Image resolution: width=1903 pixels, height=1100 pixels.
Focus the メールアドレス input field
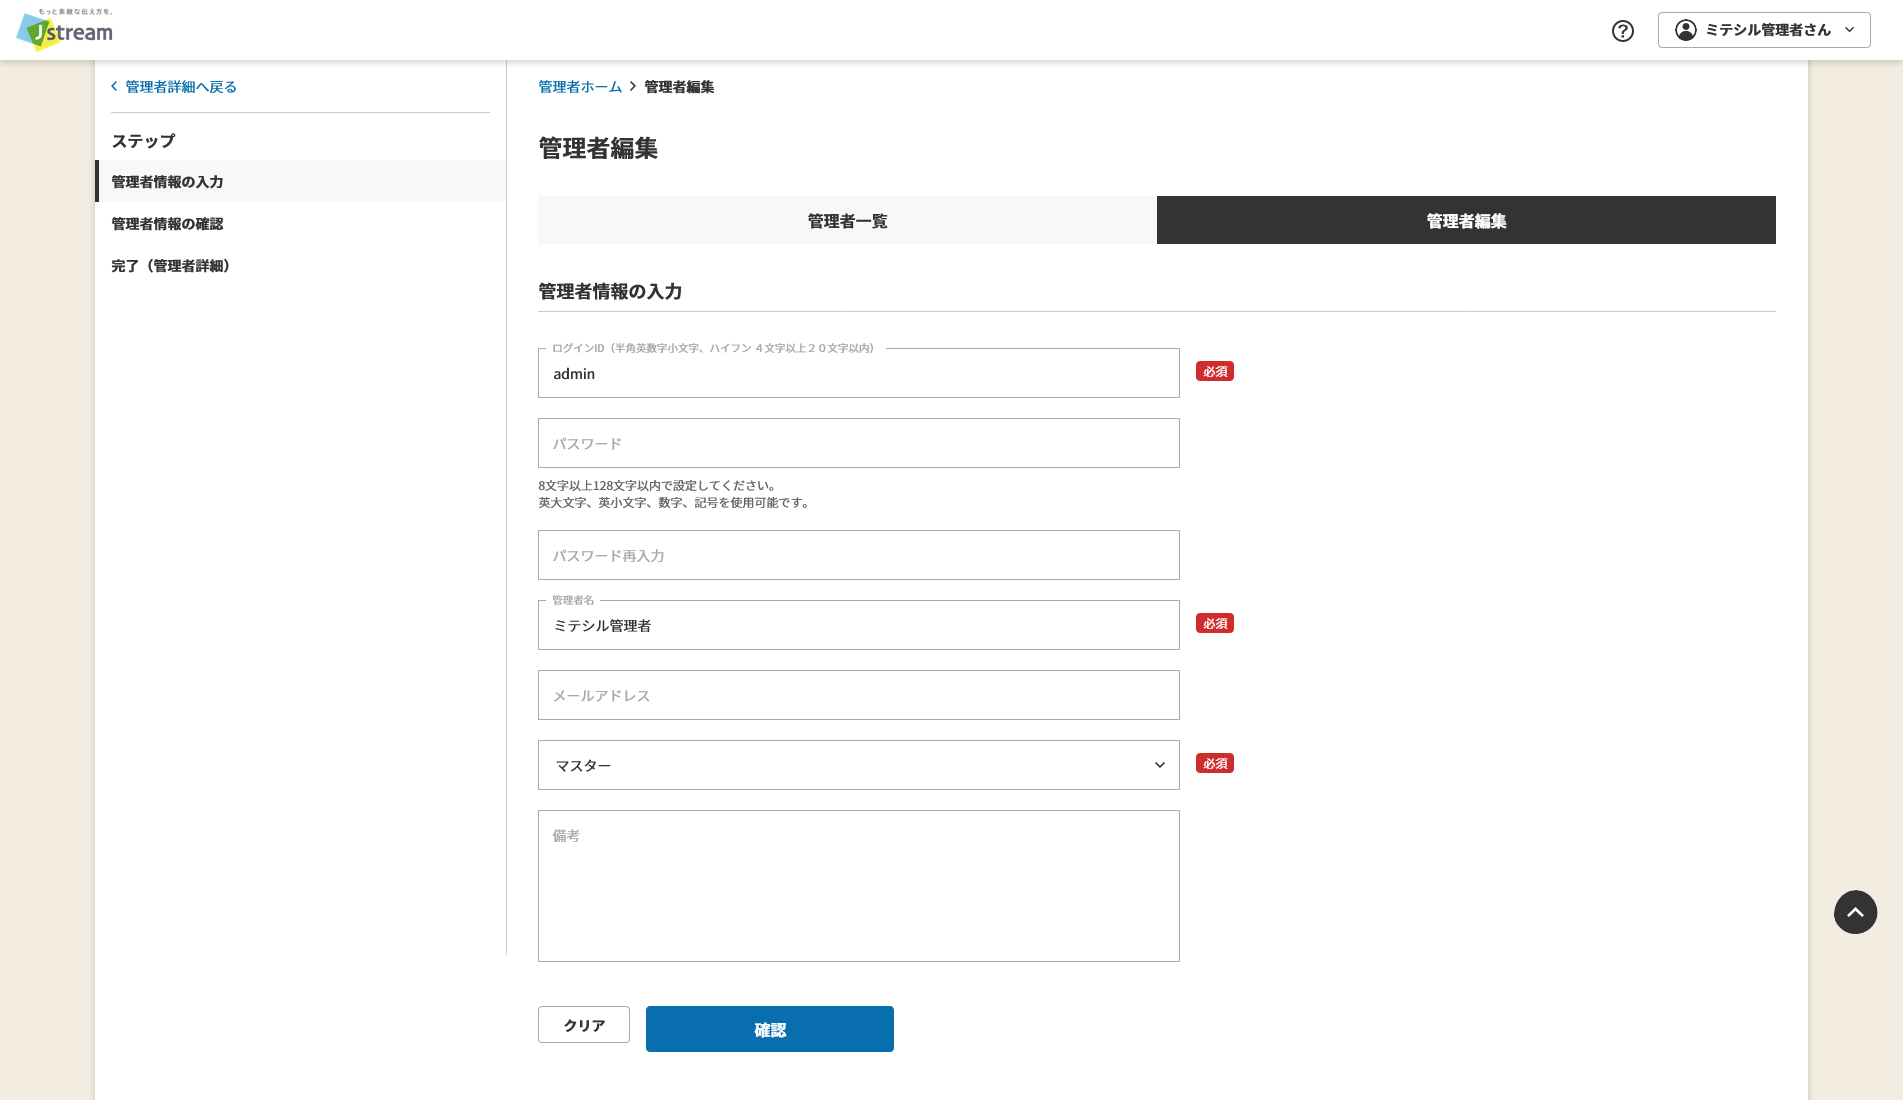click(858, 695)
